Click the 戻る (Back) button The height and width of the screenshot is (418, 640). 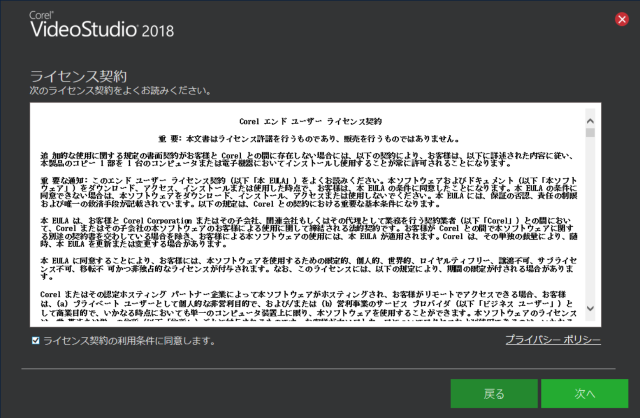tap(494, 394)
